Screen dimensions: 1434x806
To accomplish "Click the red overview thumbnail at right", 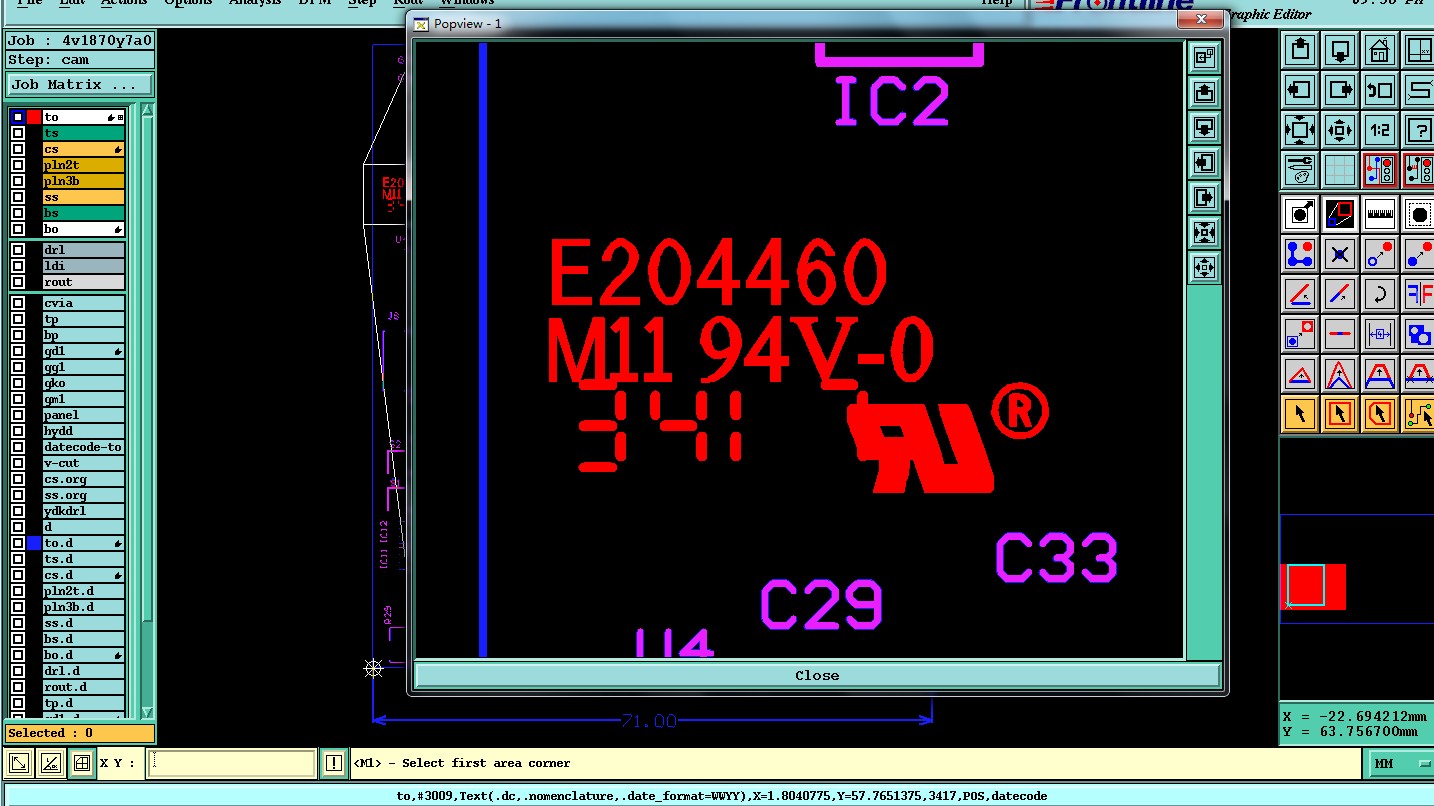I will click(x=1313, y=586).
